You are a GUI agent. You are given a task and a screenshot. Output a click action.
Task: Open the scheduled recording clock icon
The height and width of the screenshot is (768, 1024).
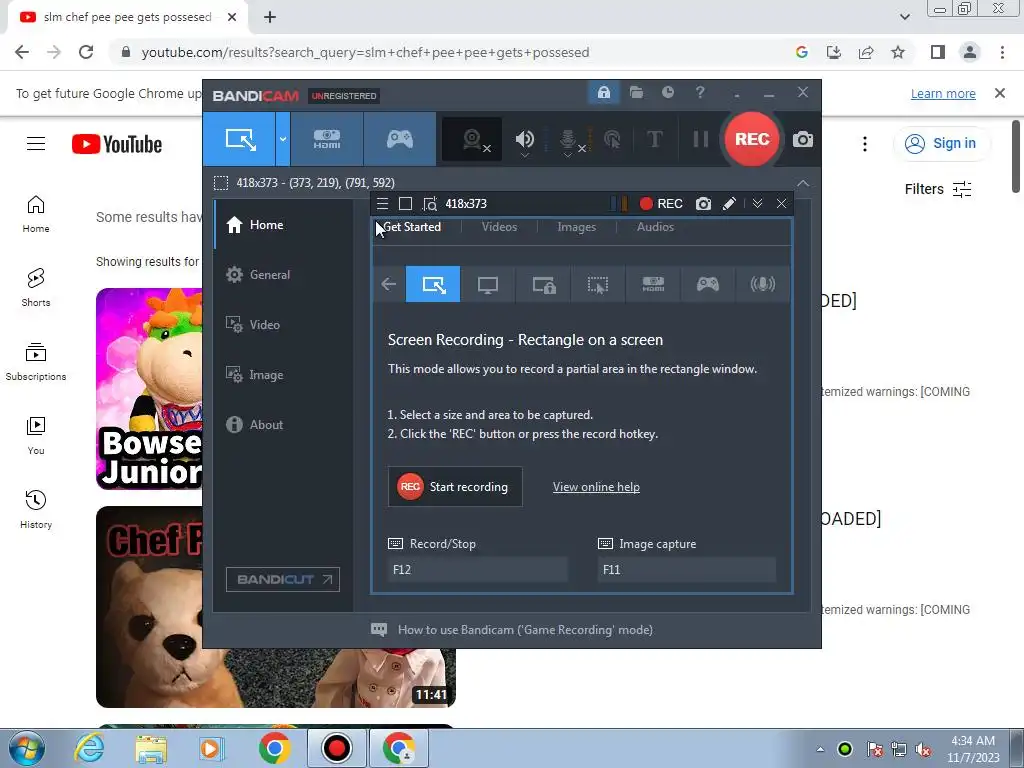click(x=667, y=93)
